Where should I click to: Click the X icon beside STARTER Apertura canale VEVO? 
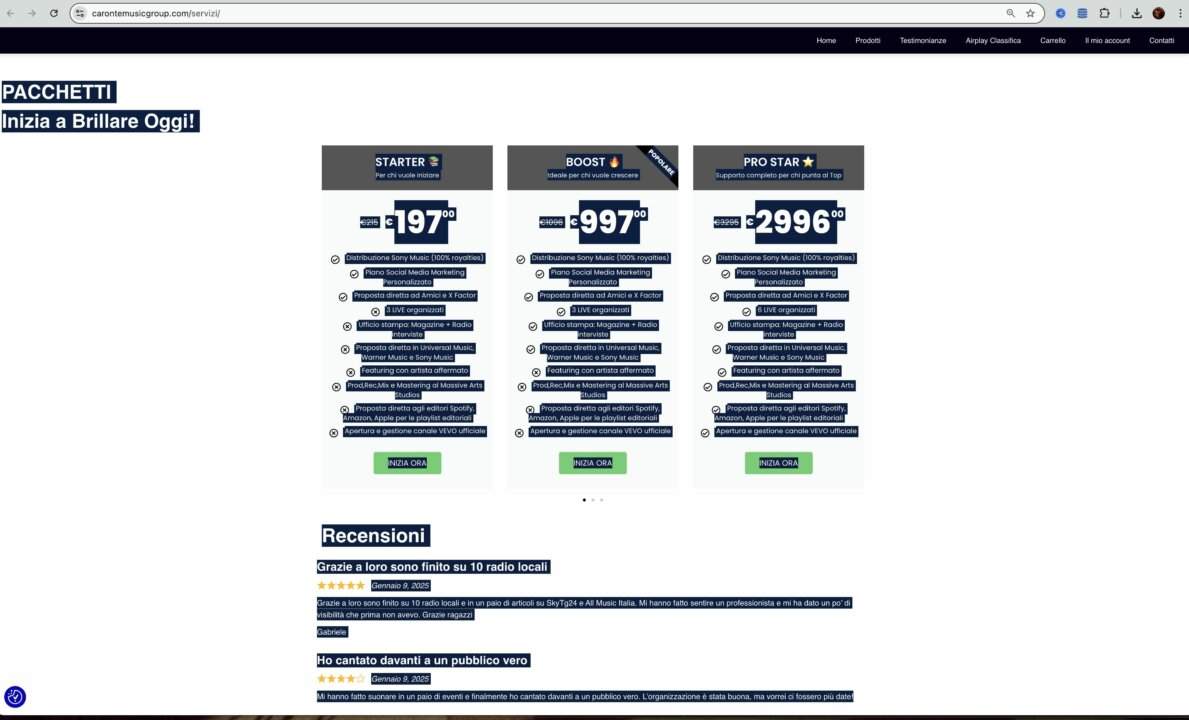[x=334, y=433]
